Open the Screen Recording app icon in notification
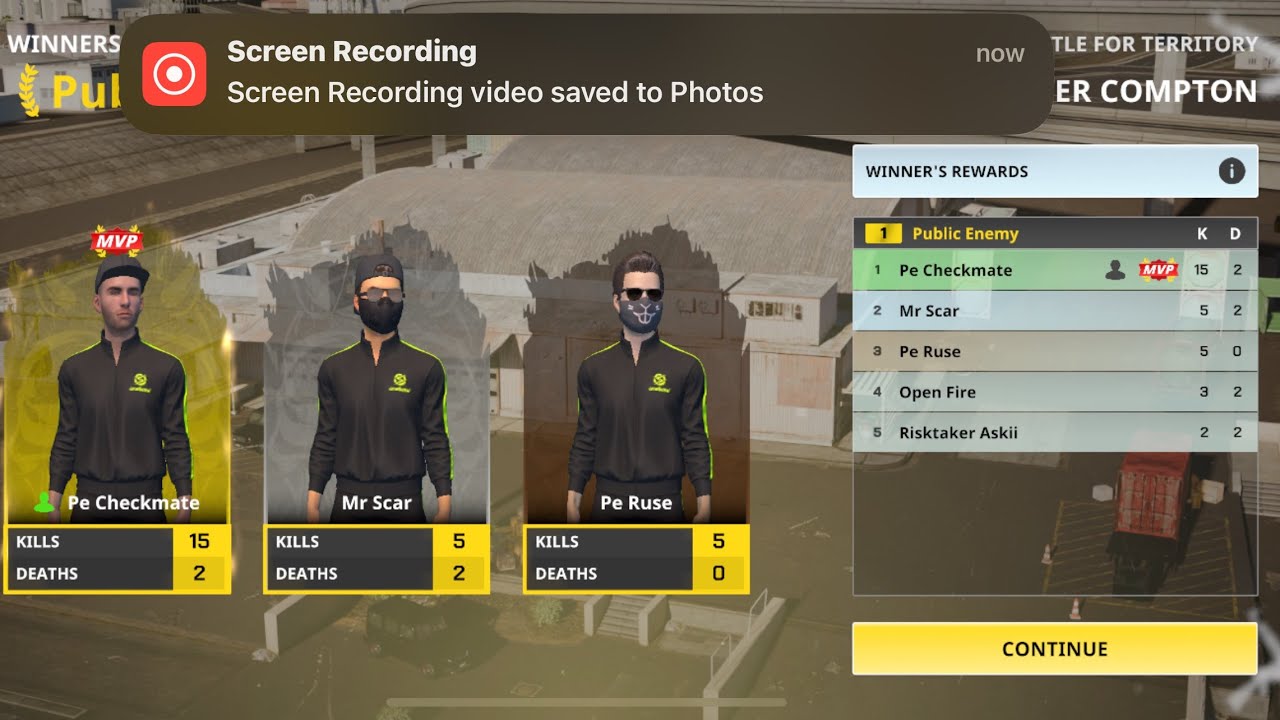The height and width of the screenshot is (720, 1280). (x=174, y=74)
